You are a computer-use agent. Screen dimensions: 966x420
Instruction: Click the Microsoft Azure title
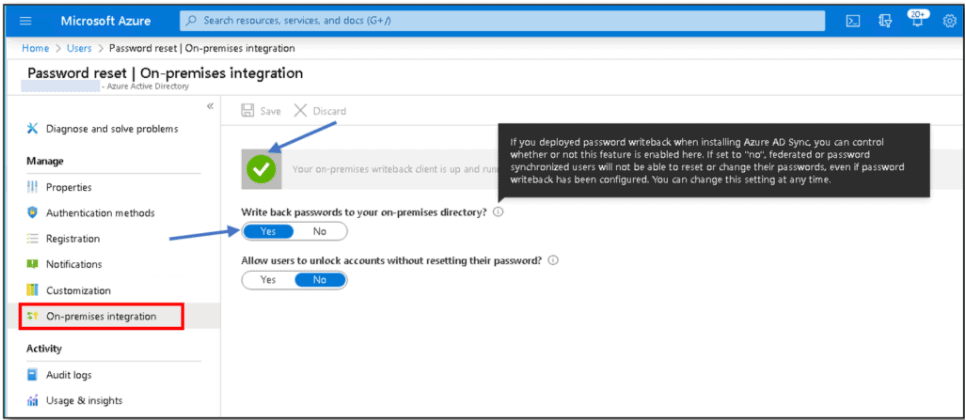(105, 20)
